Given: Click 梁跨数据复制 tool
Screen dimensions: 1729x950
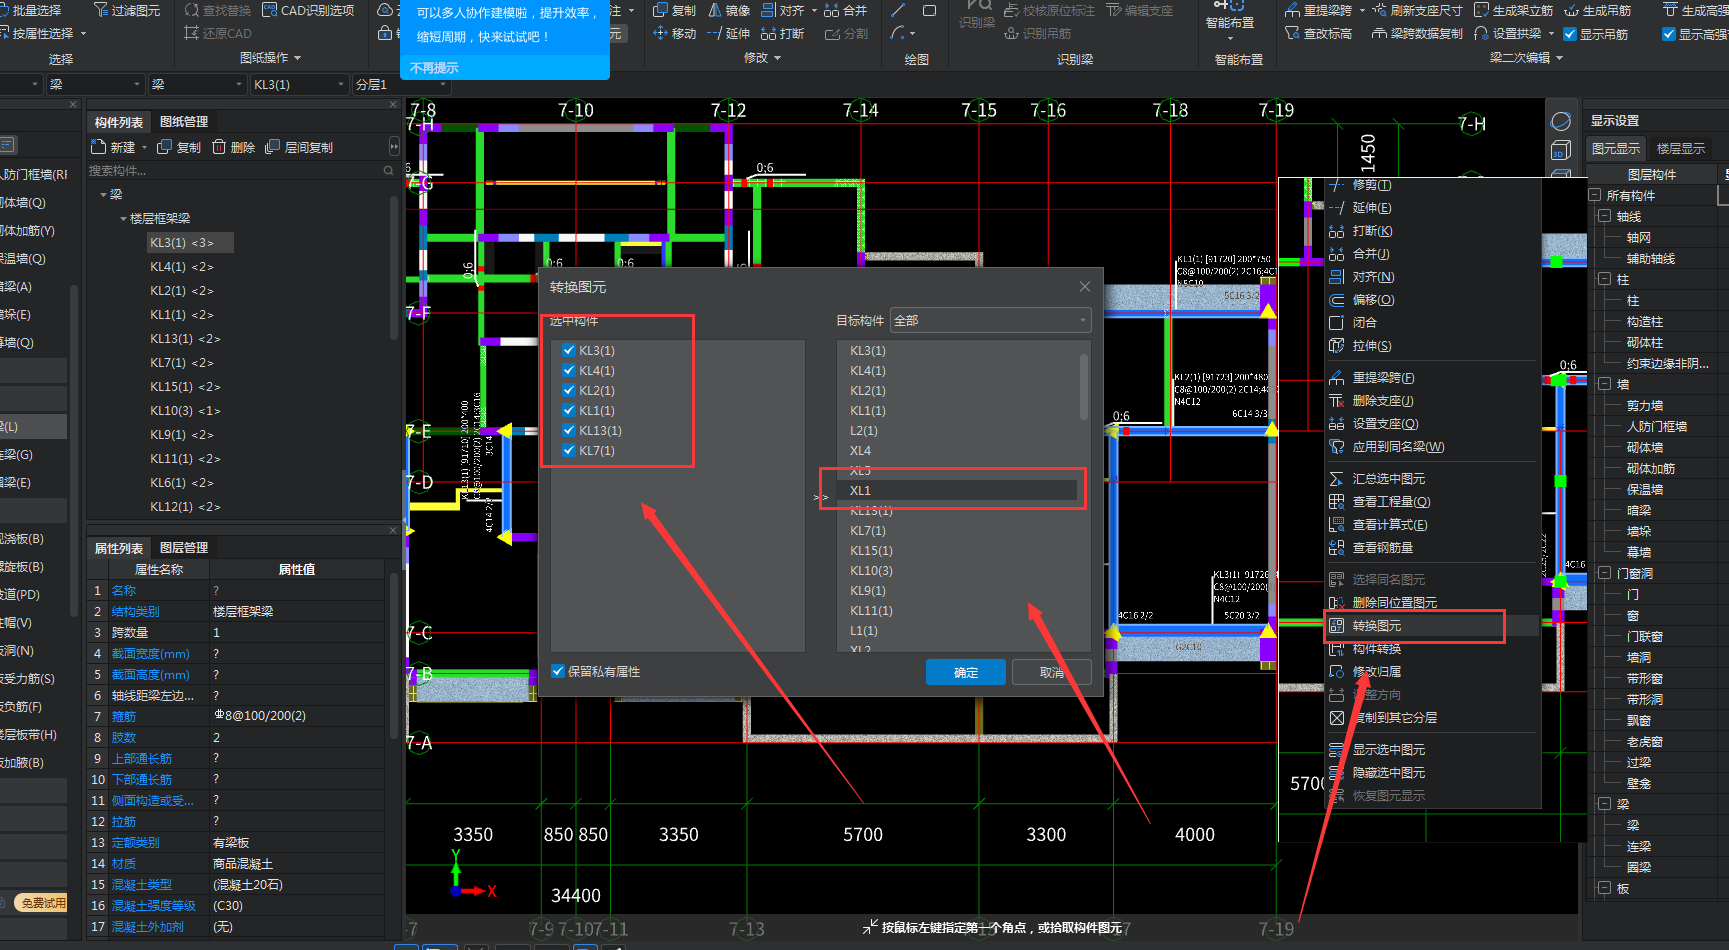Looking at the screenshot, I should click(x=1417, y=33).
